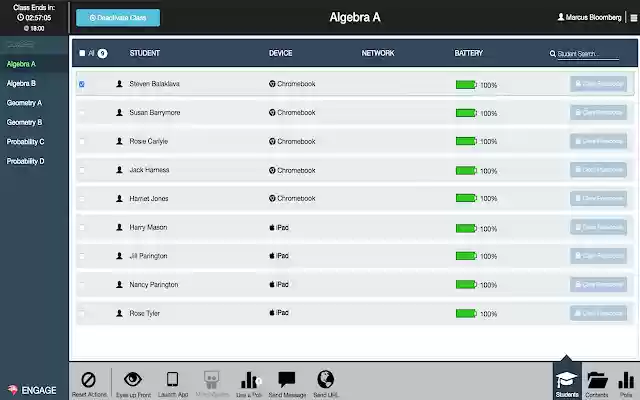Screen dimensions: 640x400
Task: Click the Student Search field
Action: (x=588, y=54)
